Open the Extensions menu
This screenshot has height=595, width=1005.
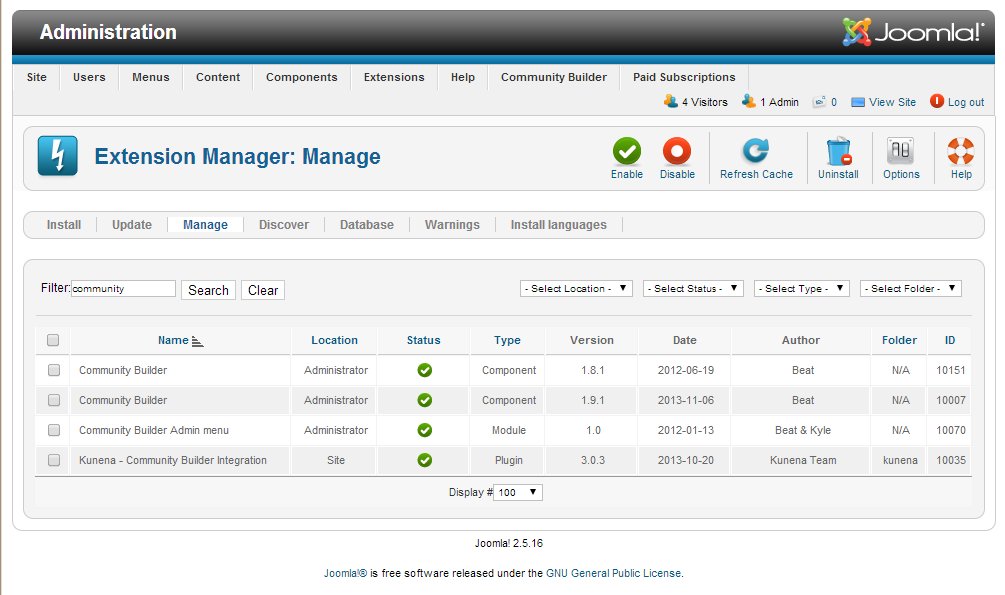[x=394, y=77]
